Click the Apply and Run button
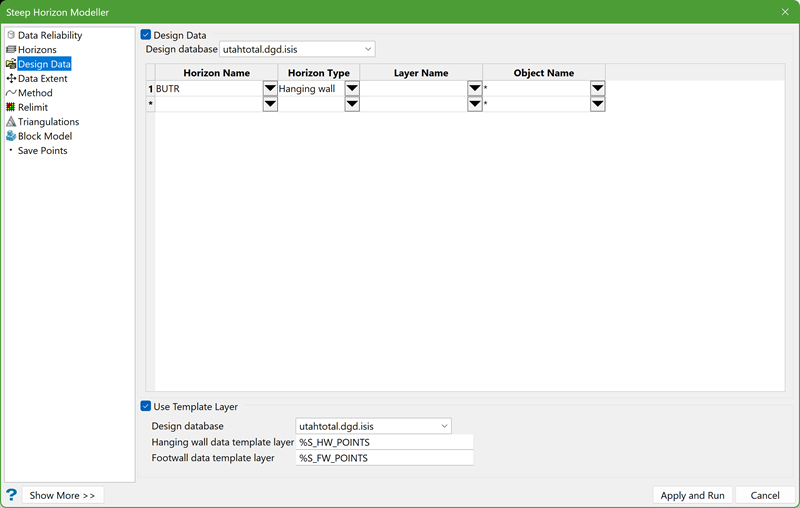 coord(692,495)
